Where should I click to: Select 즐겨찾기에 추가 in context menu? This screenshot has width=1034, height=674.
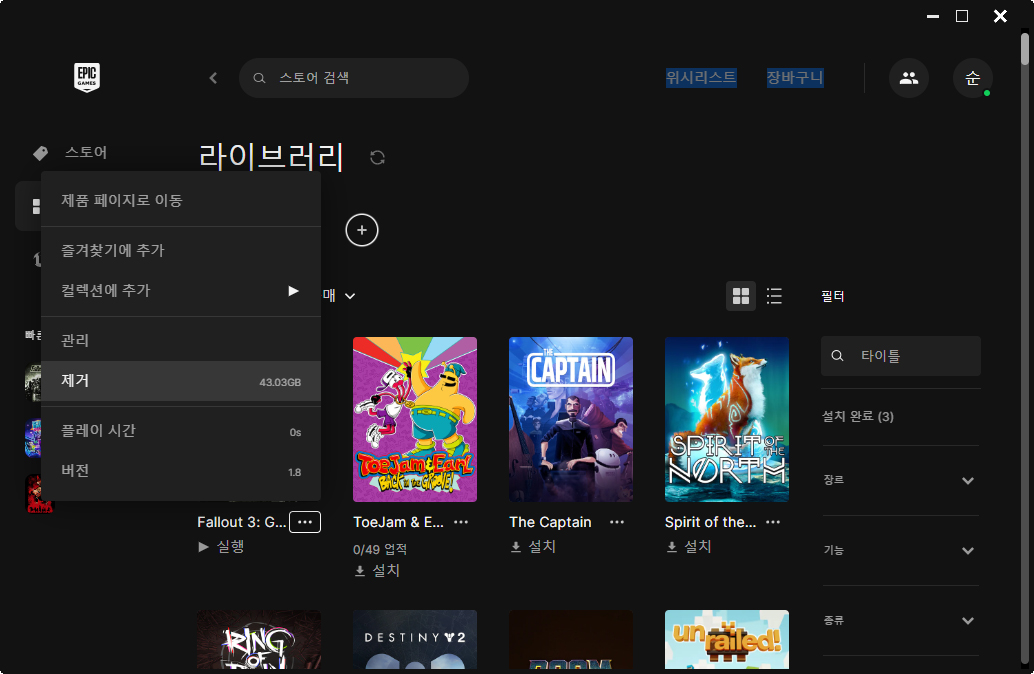click(x=181, y=251)
